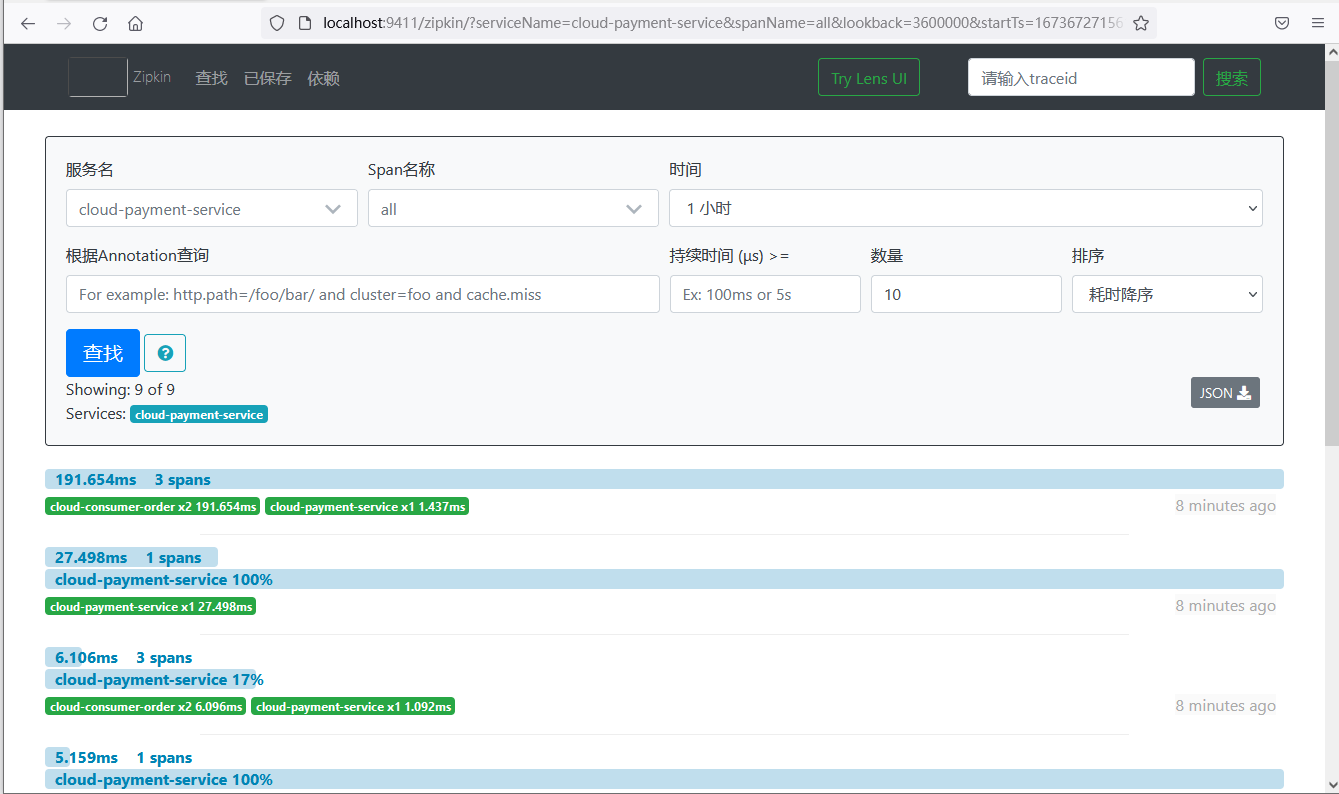Click the 'Showing: 9 of 9' text
This screenshot has height=794, width=1339.
coord(120,389)
